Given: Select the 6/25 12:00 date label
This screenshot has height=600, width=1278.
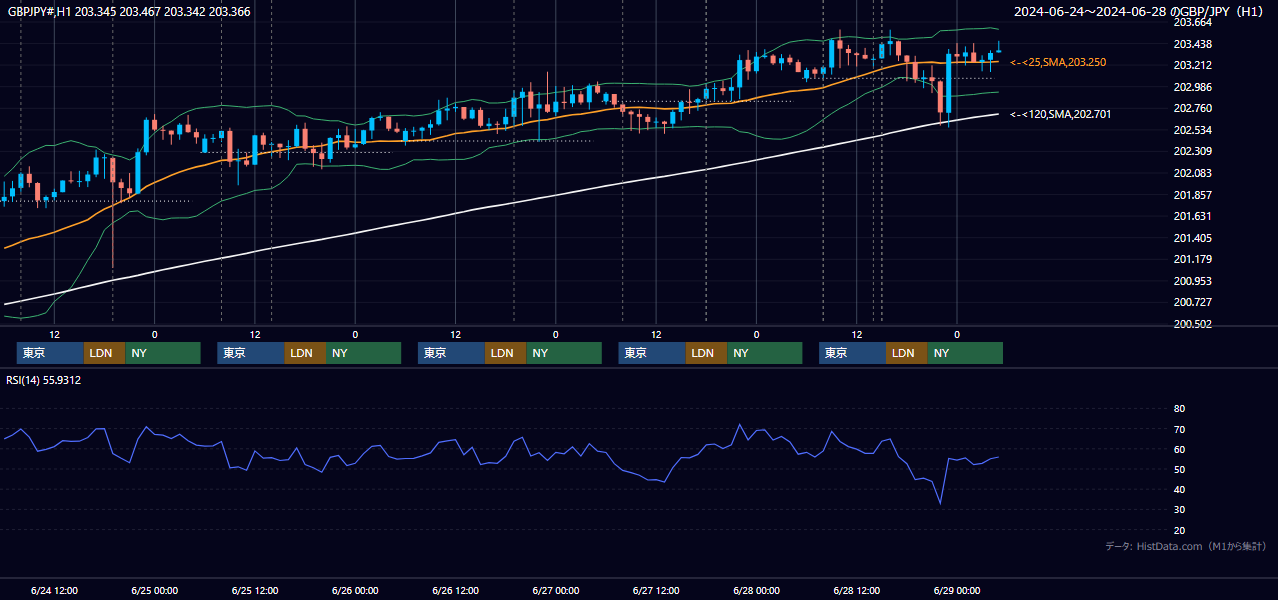Looking at the screenshot, I should click(x=255, y=591).
